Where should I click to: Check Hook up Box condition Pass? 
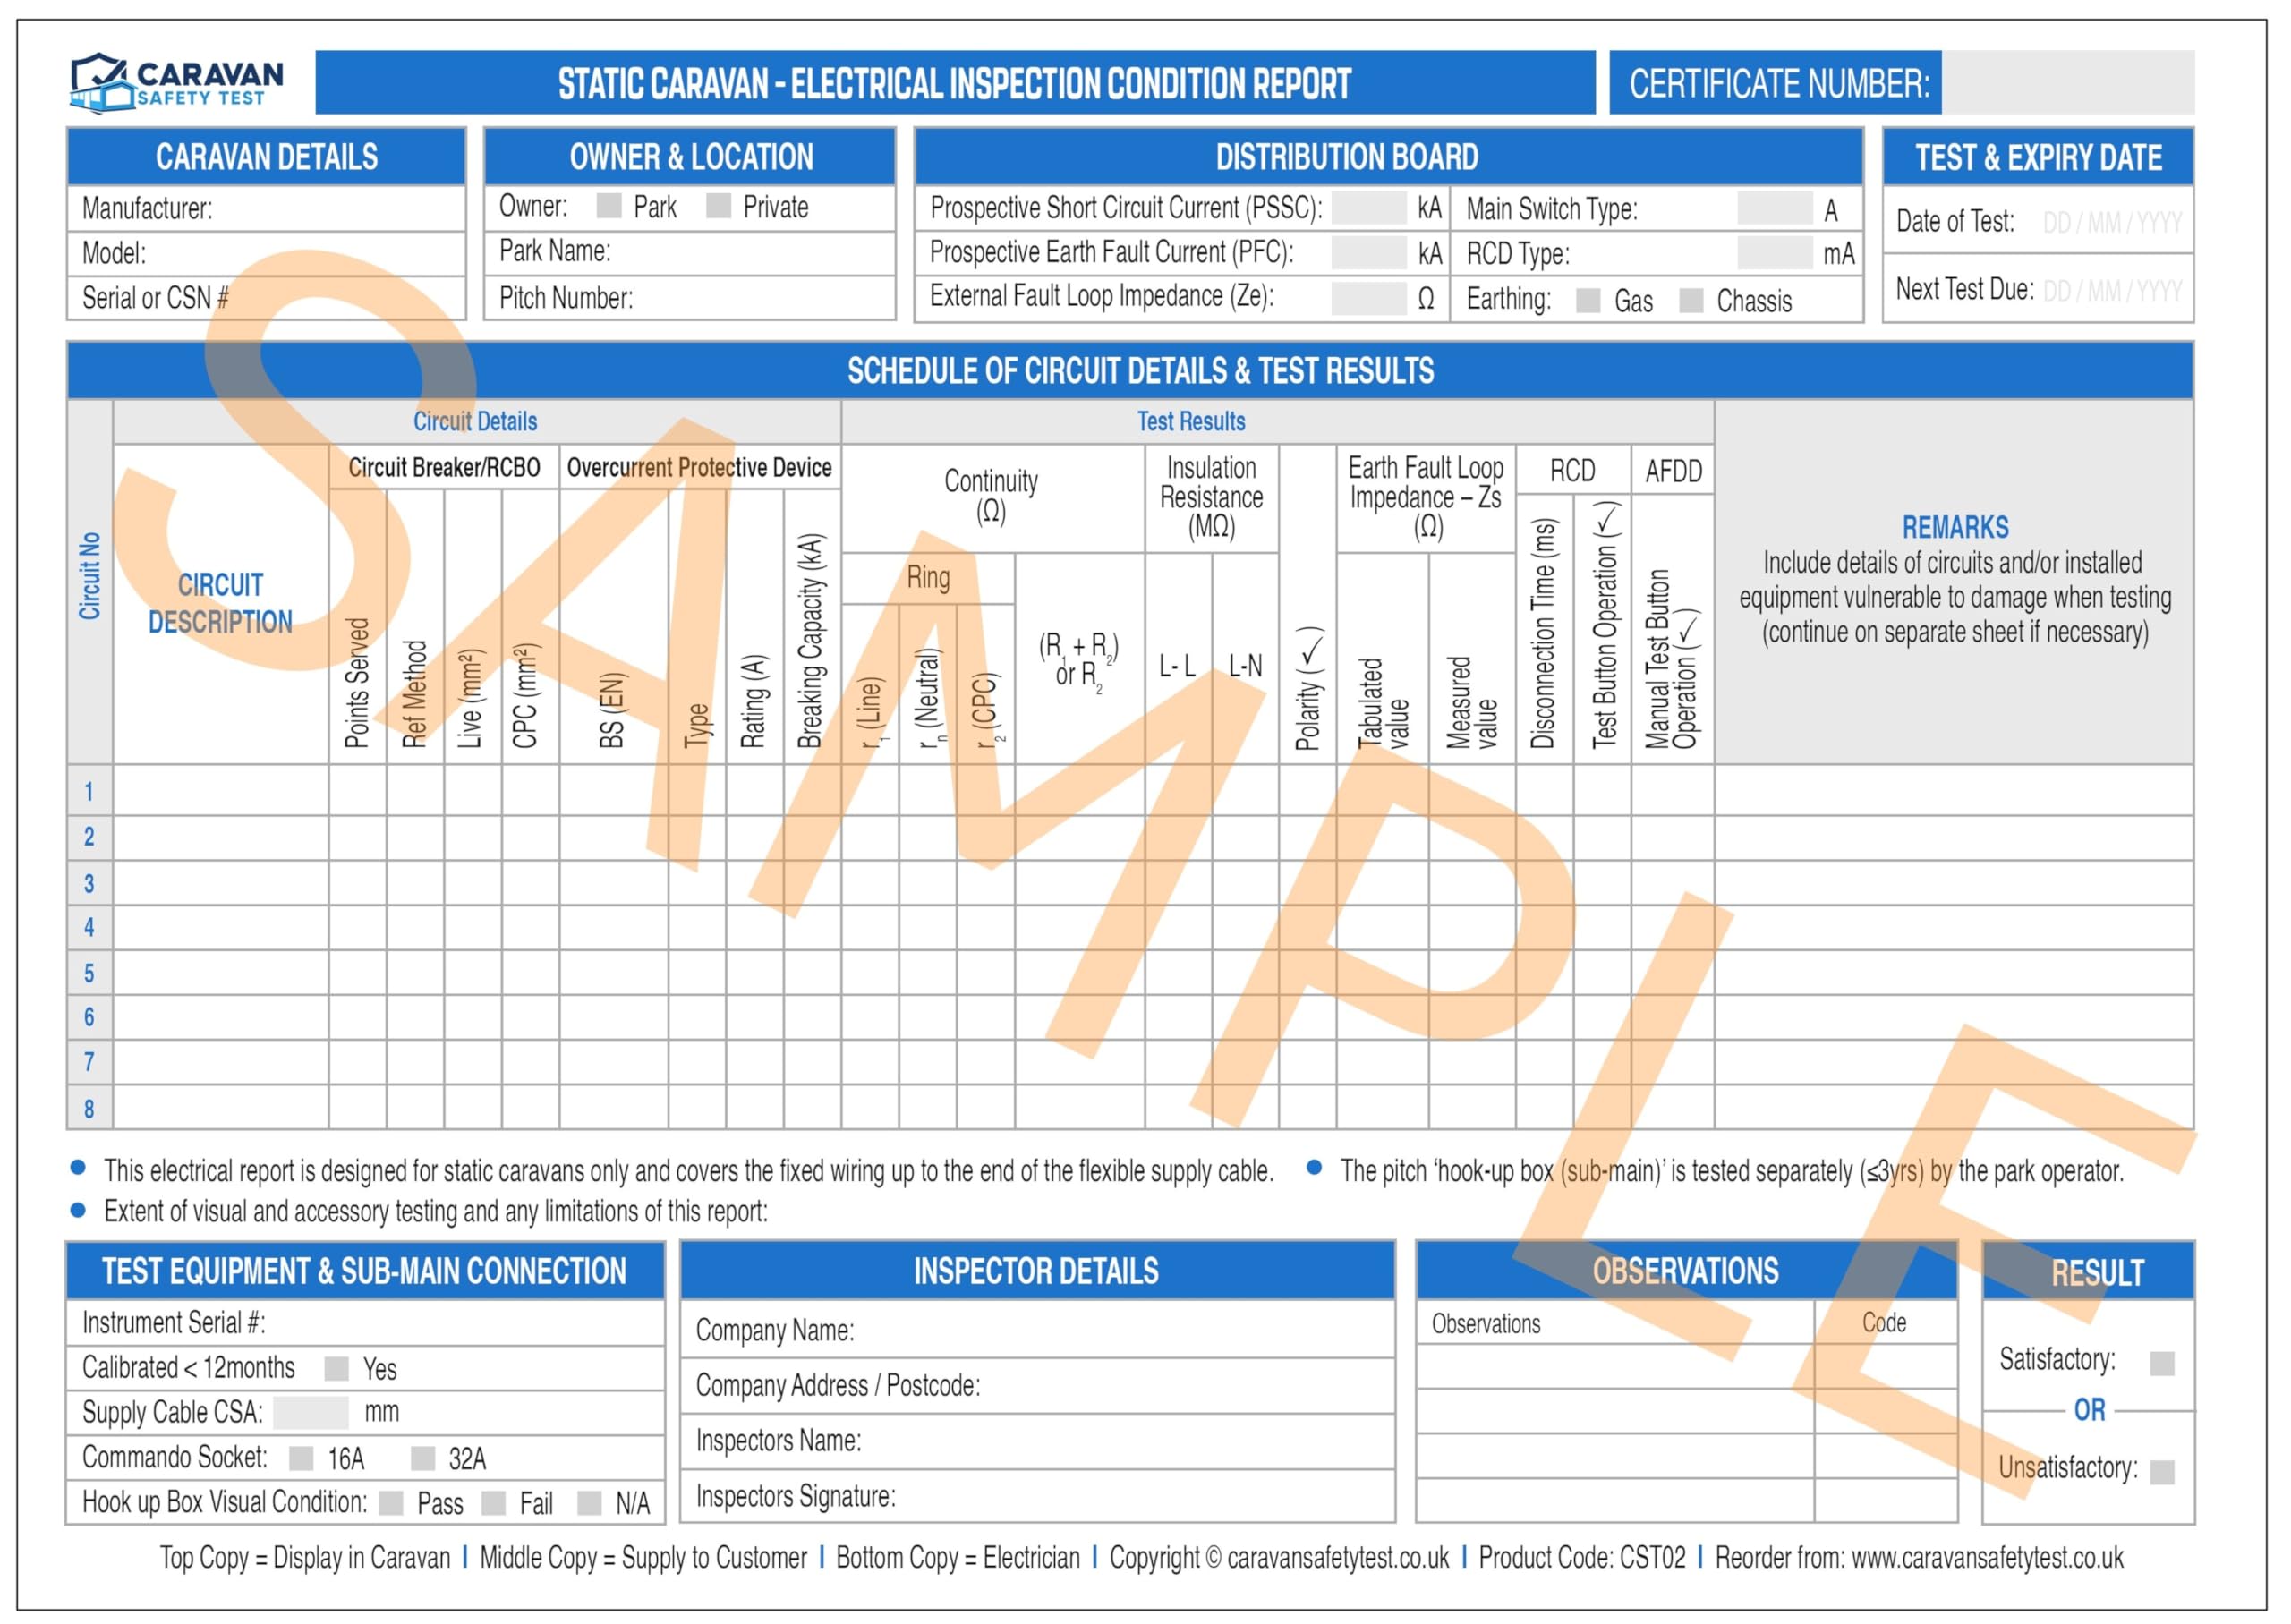[392, 1504]
